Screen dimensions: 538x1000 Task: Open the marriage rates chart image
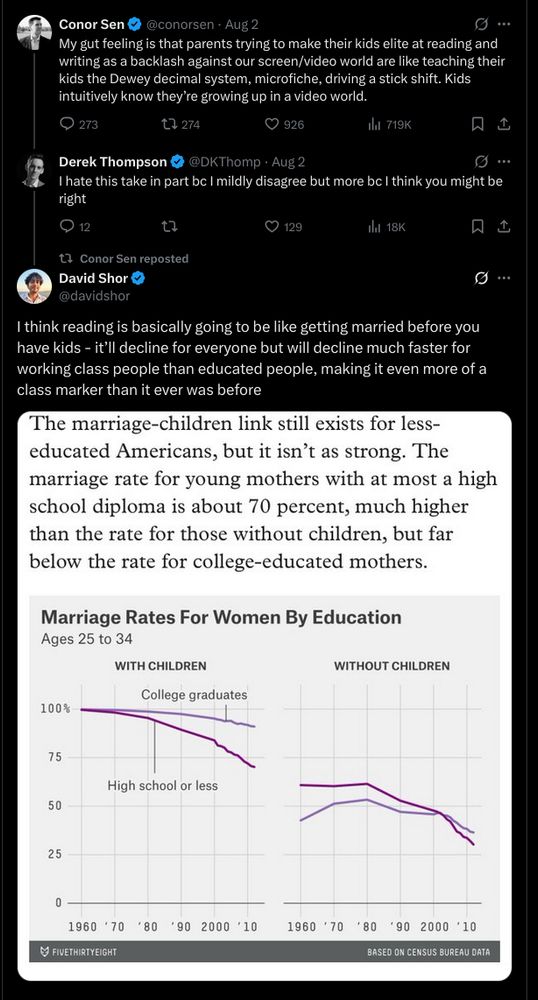point(265,696)
